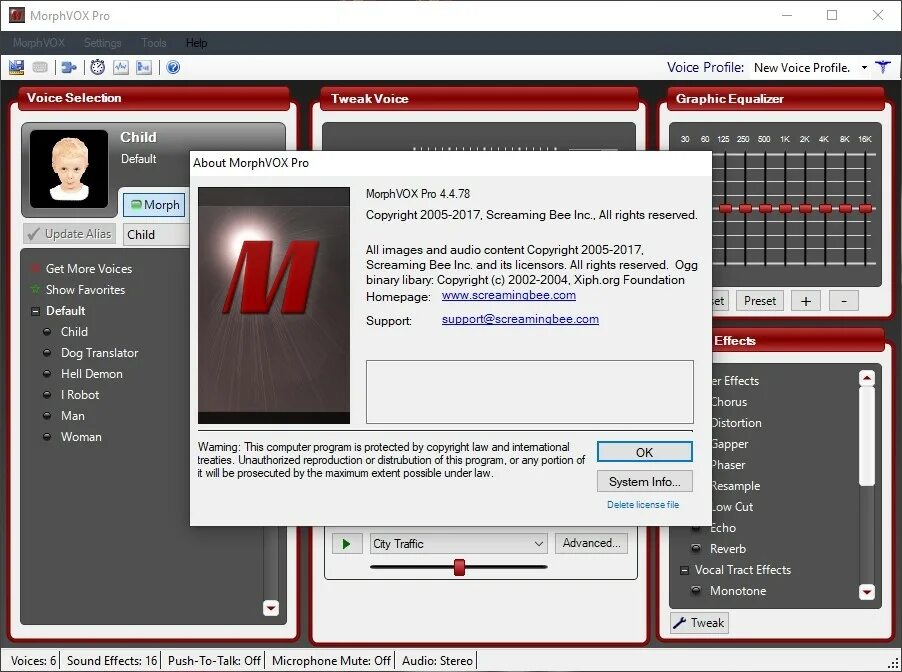Click the Delete license file link

643,505
